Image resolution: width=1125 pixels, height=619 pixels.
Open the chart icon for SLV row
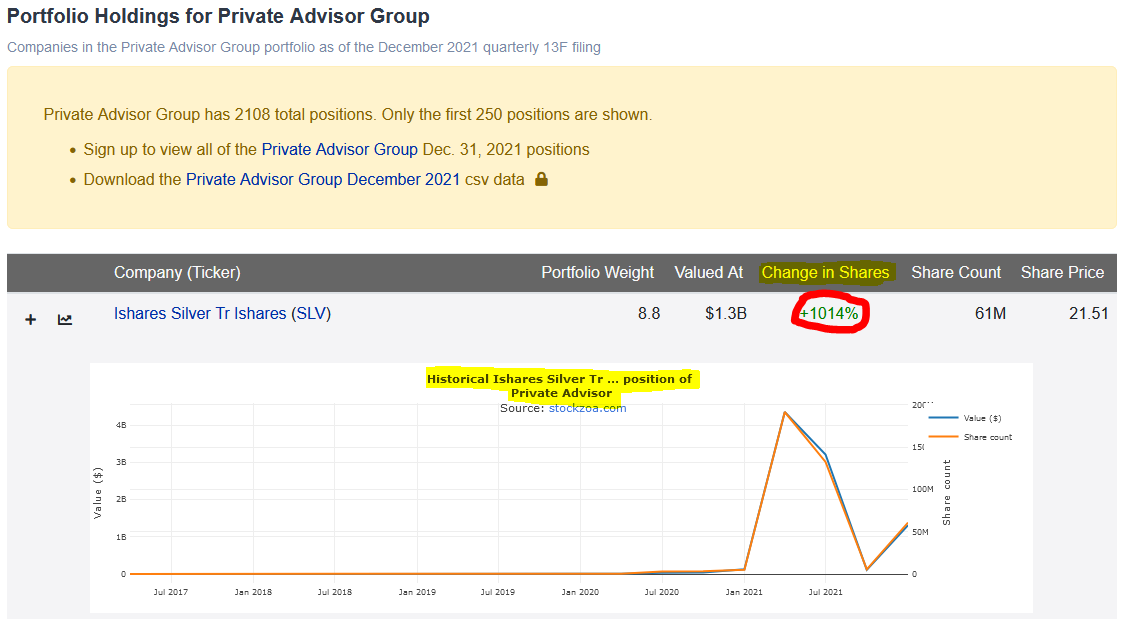pos(65,319)
